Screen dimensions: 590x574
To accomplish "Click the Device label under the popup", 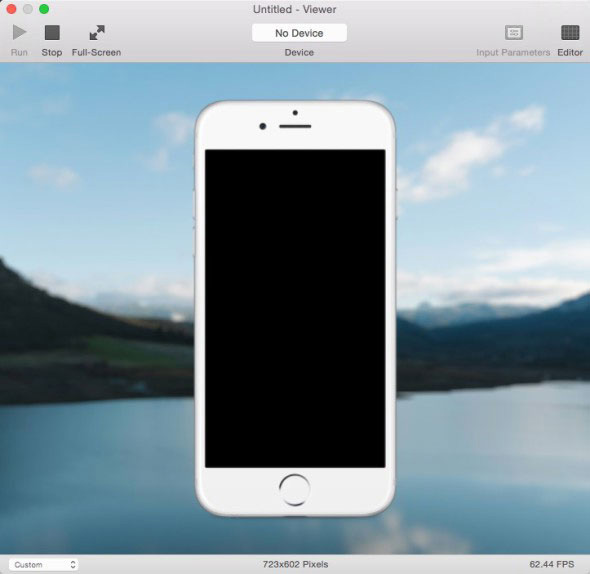I will click(x=299, y=52).
